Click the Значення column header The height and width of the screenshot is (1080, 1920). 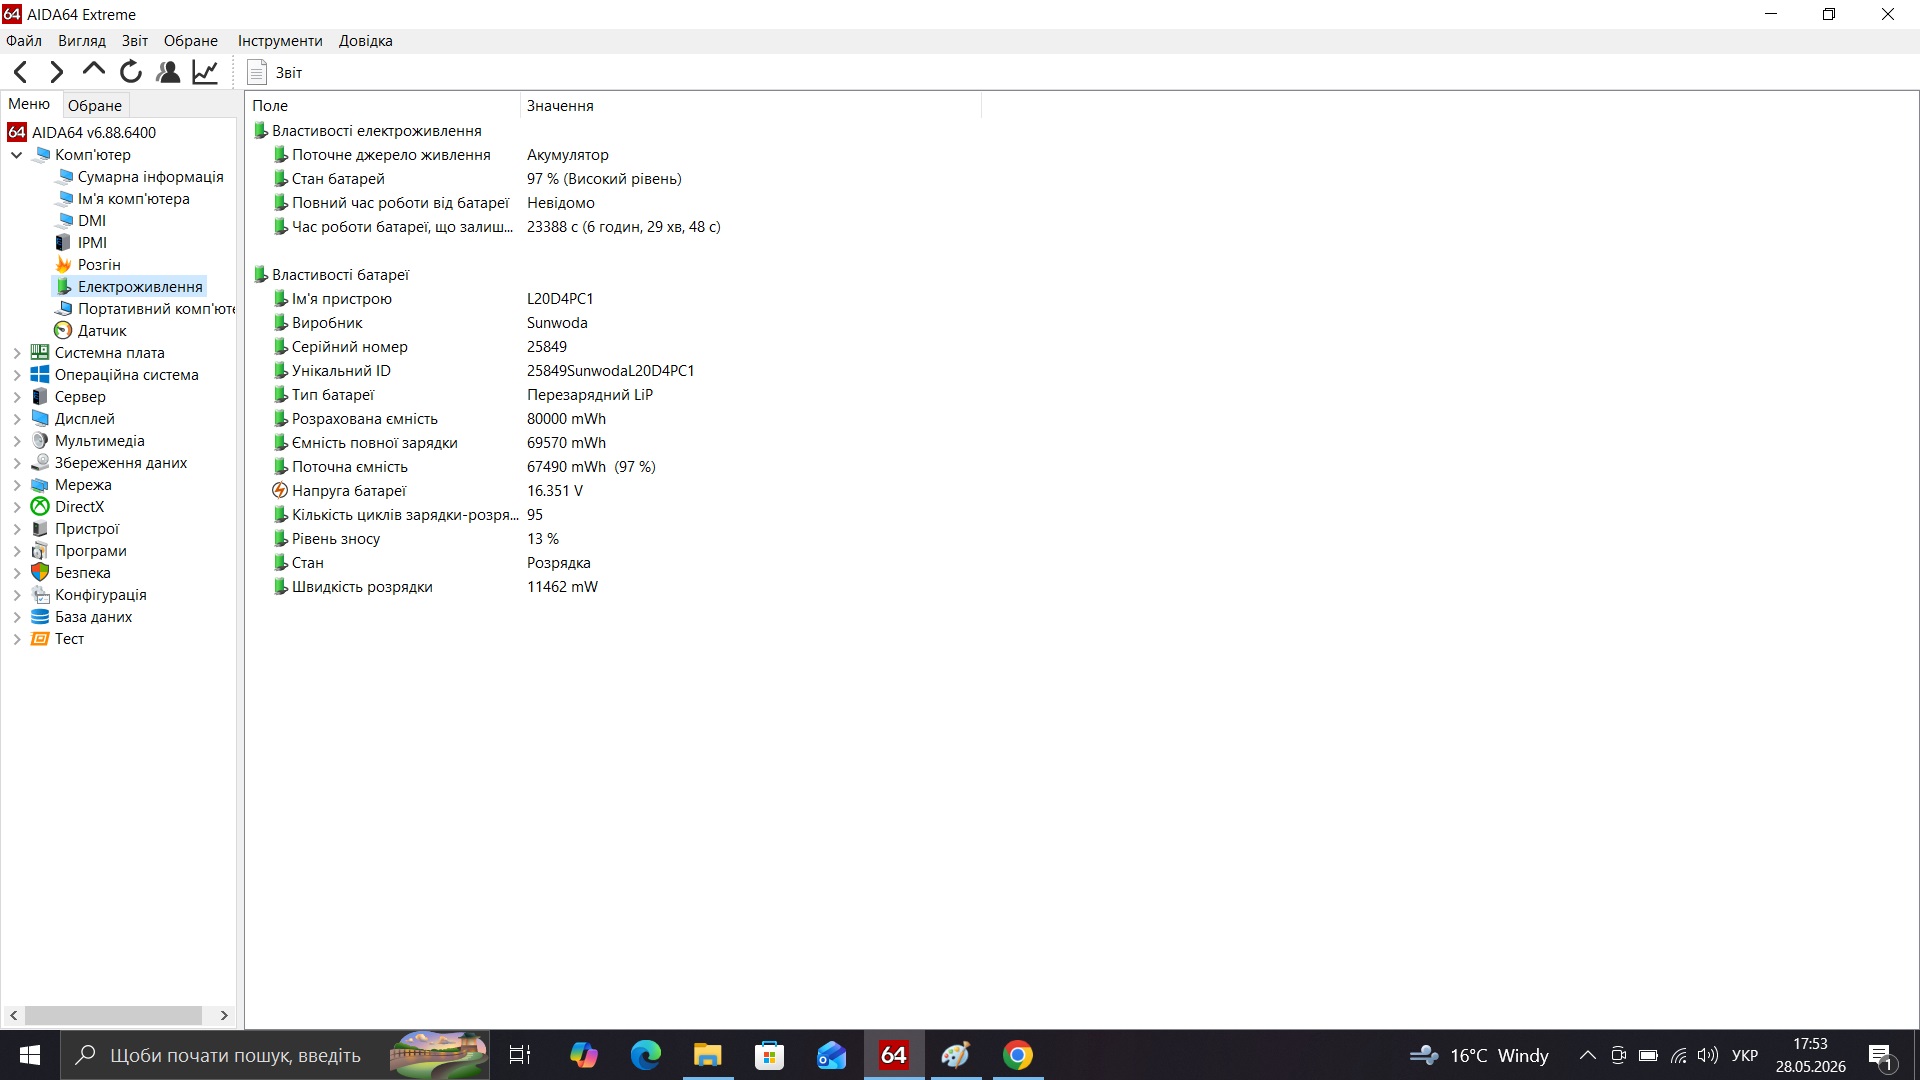tap(750, 106)
